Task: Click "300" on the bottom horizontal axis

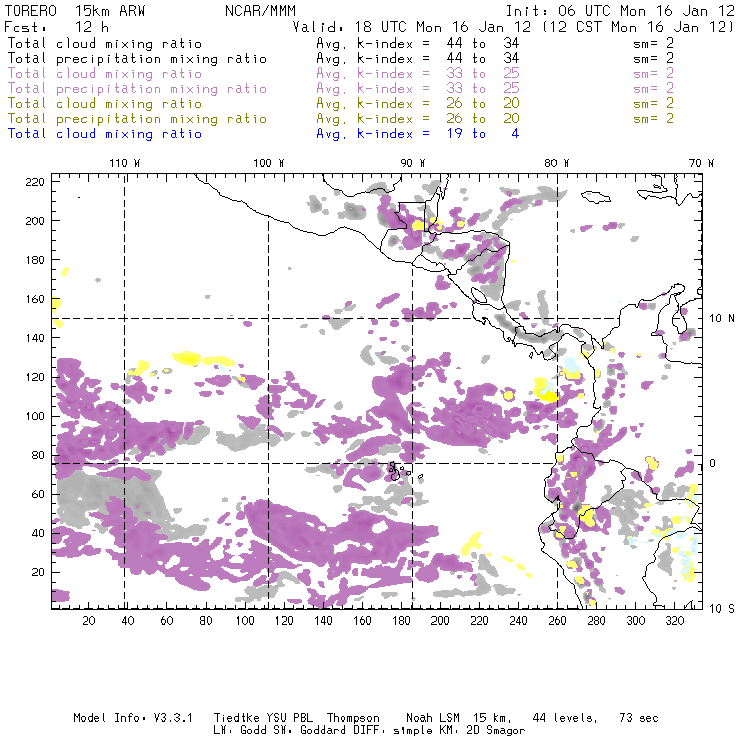Action: point(636,621)
